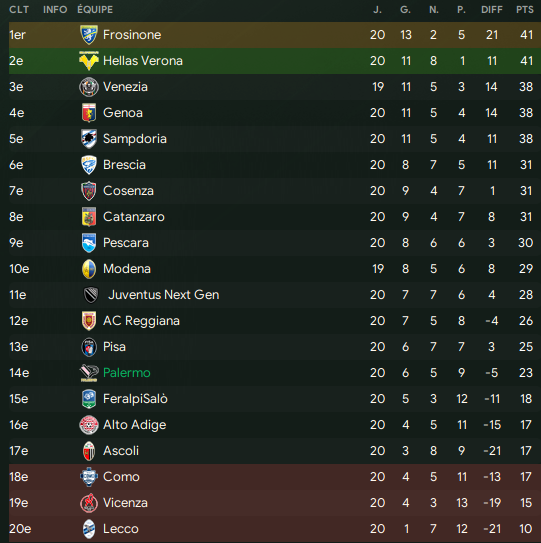Click the ÉQUIPE column header
Viewport: 541px width, 543px height.
click(x=95, y=9)
